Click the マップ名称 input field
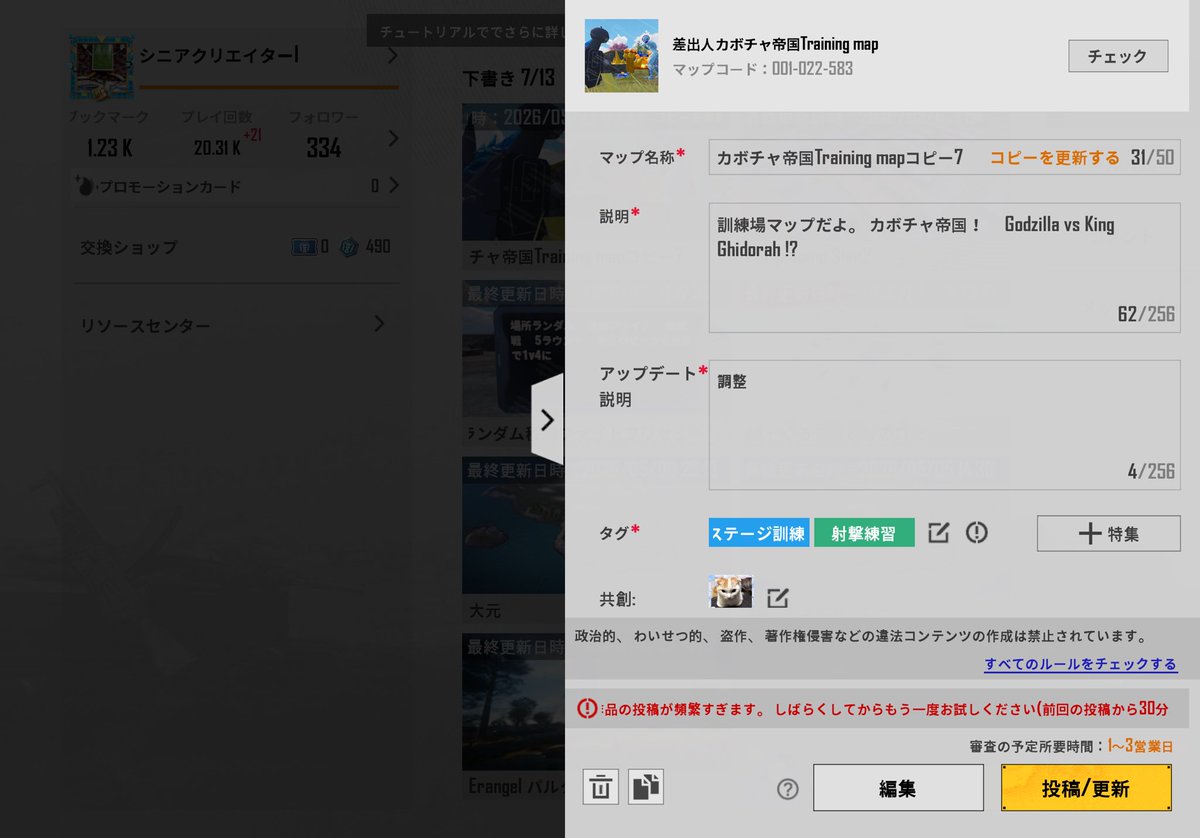Screen dimensions: 1200x838 [944, 158]
